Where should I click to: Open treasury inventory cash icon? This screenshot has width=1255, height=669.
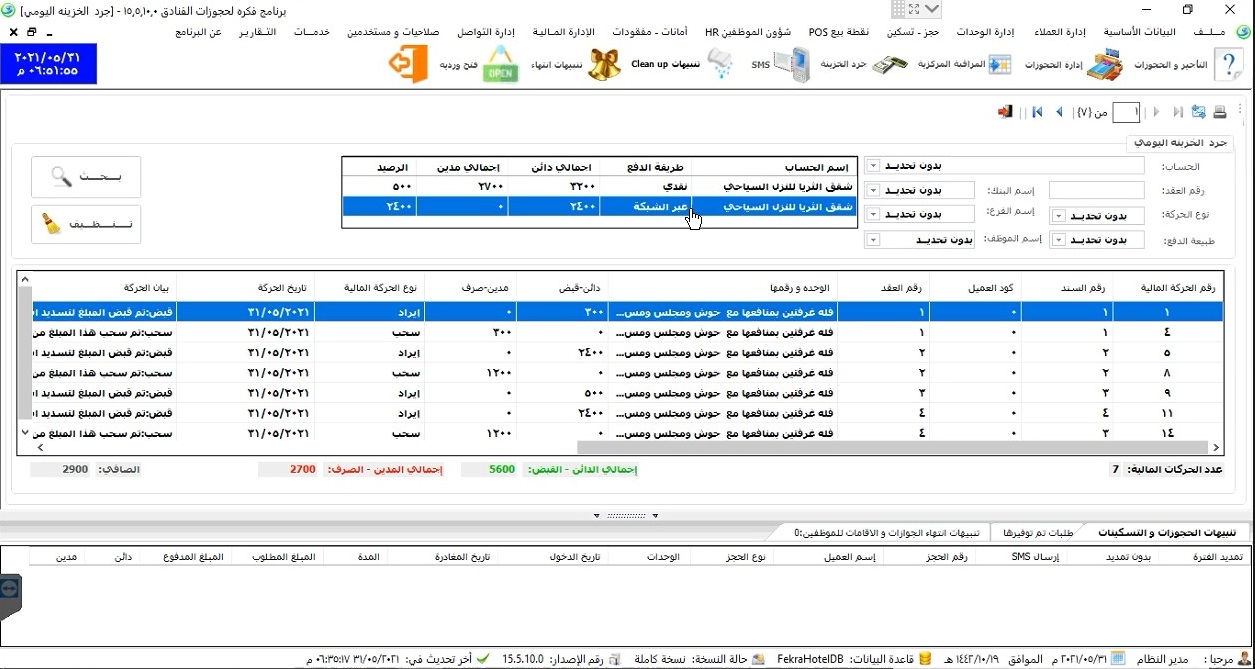(x=889, y=65)
